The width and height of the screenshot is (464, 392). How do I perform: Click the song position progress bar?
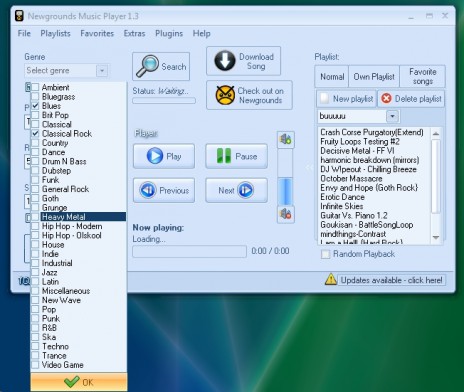coord(189,251)
